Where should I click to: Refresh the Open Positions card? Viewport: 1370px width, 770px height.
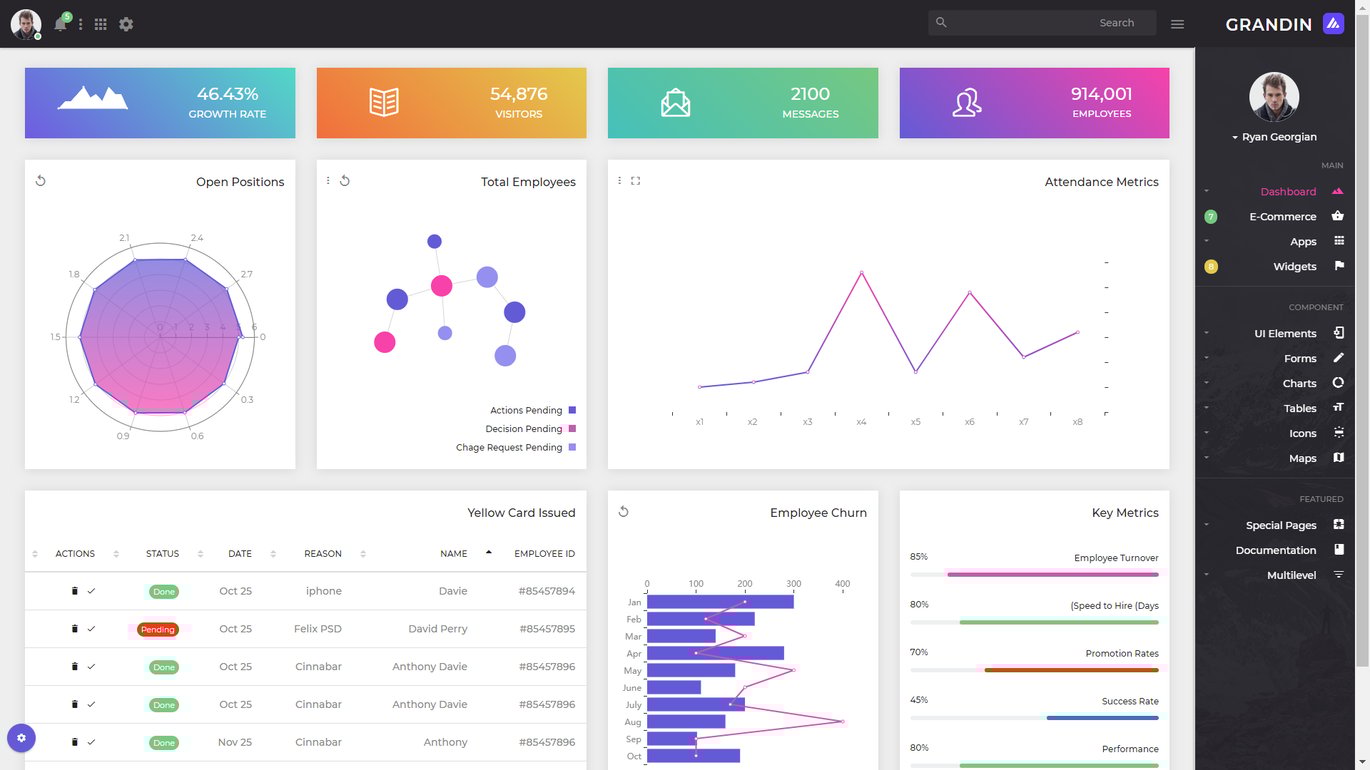(x=41, y=181)
